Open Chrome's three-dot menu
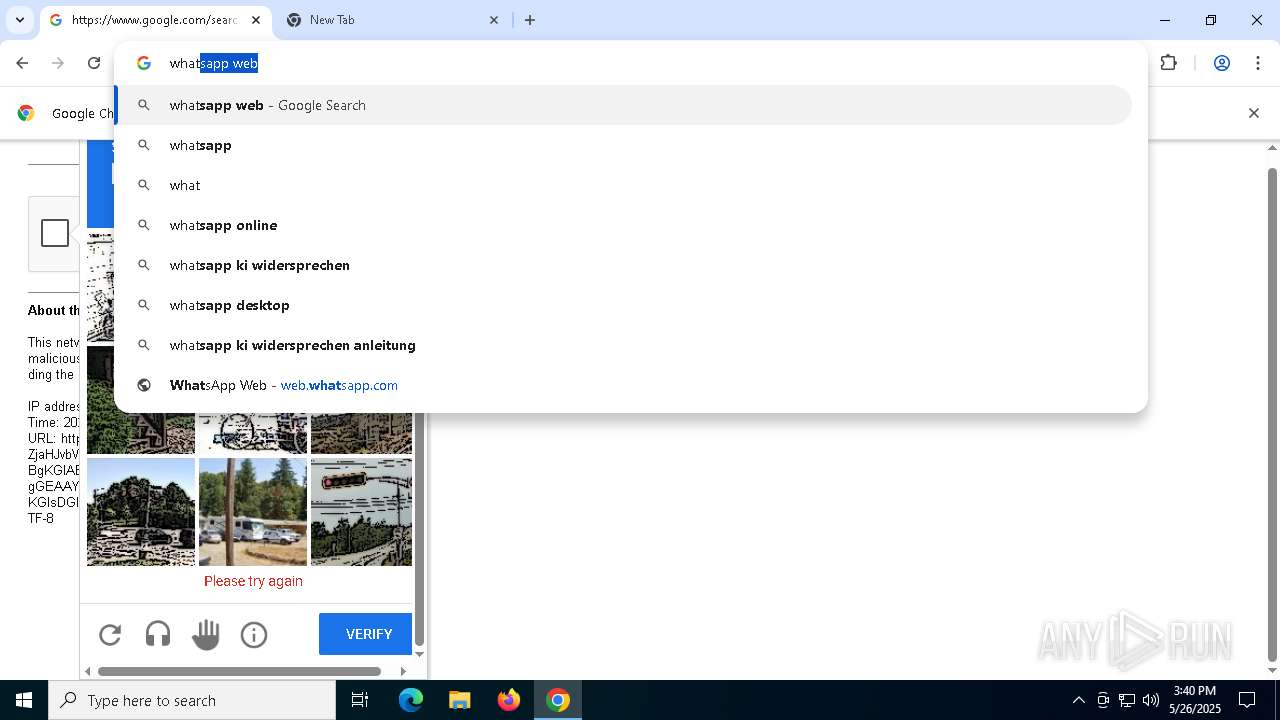This screenshot has width=1280, height=720. coord(1257,63)
